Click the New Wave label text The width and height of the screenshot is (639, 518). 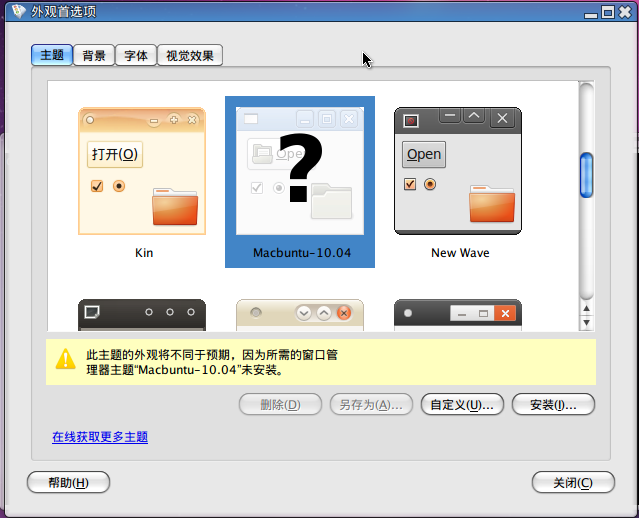pyautogui.click(x=460, y=253)
